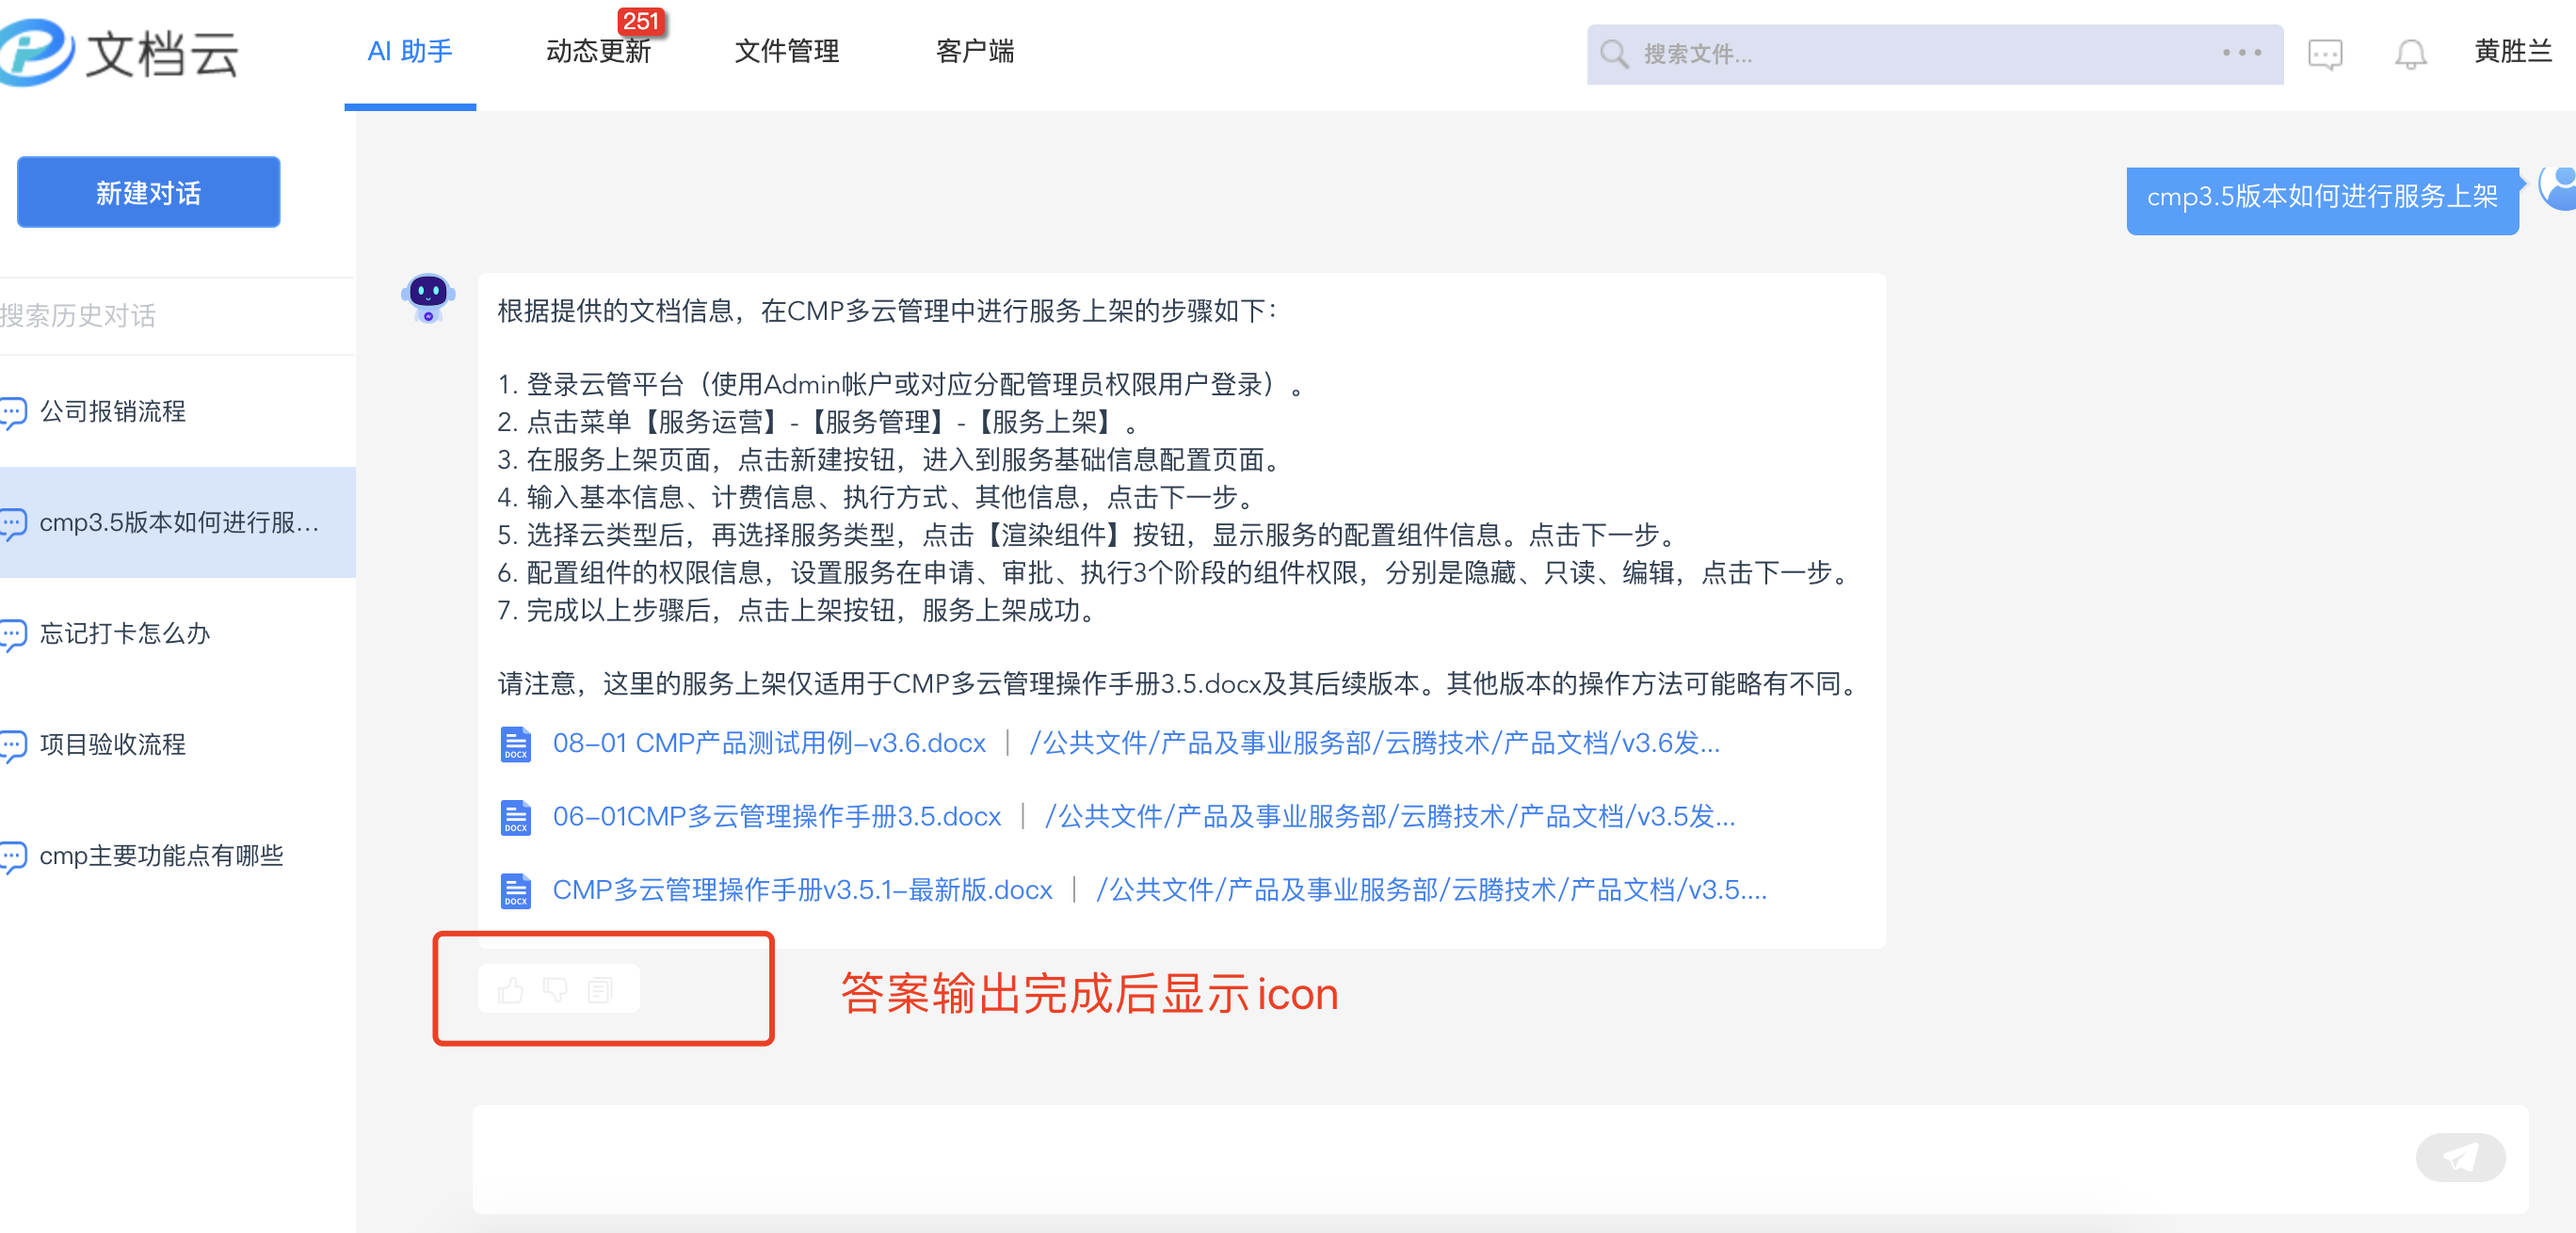Click the magnifier icon in the search bar
The image size is (2576, 1233).
coord(1614,53)
